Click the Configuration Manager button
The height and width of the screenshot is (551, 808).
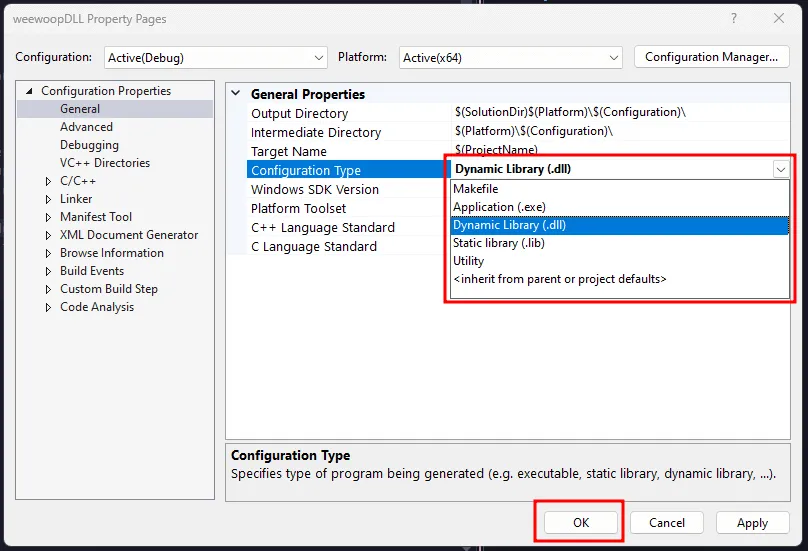(711, 57)
